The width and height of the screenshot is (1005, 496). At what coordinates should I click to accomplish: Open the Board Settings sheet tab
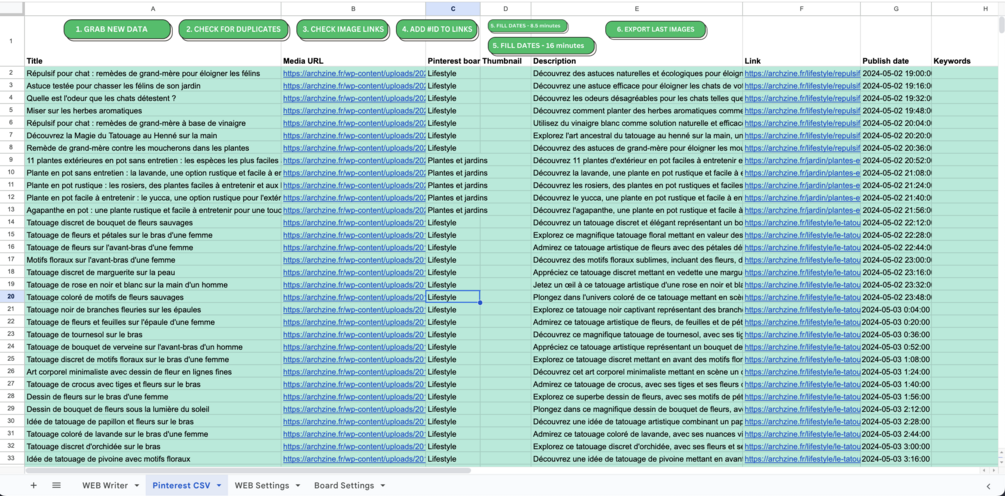pos(344,486)
